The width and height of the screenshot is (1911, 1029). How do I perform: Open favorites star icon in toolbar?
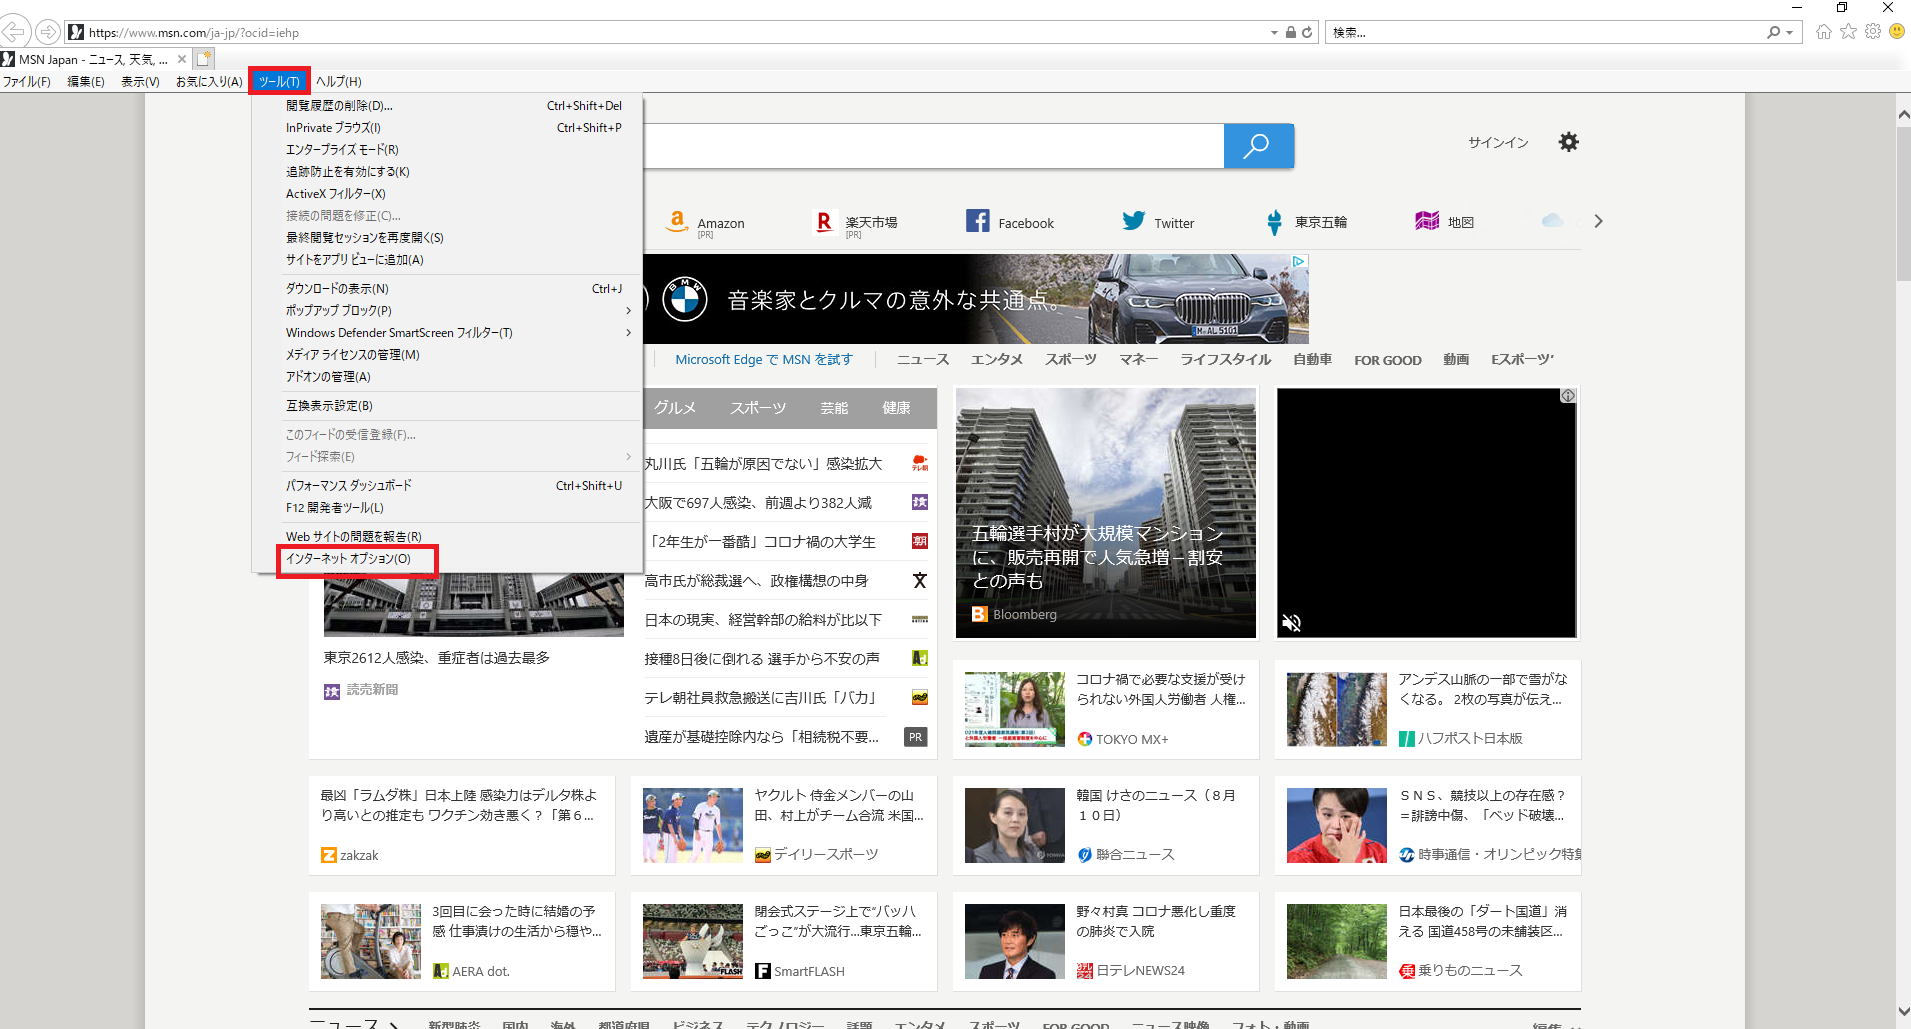click(x=1848, y=32)
